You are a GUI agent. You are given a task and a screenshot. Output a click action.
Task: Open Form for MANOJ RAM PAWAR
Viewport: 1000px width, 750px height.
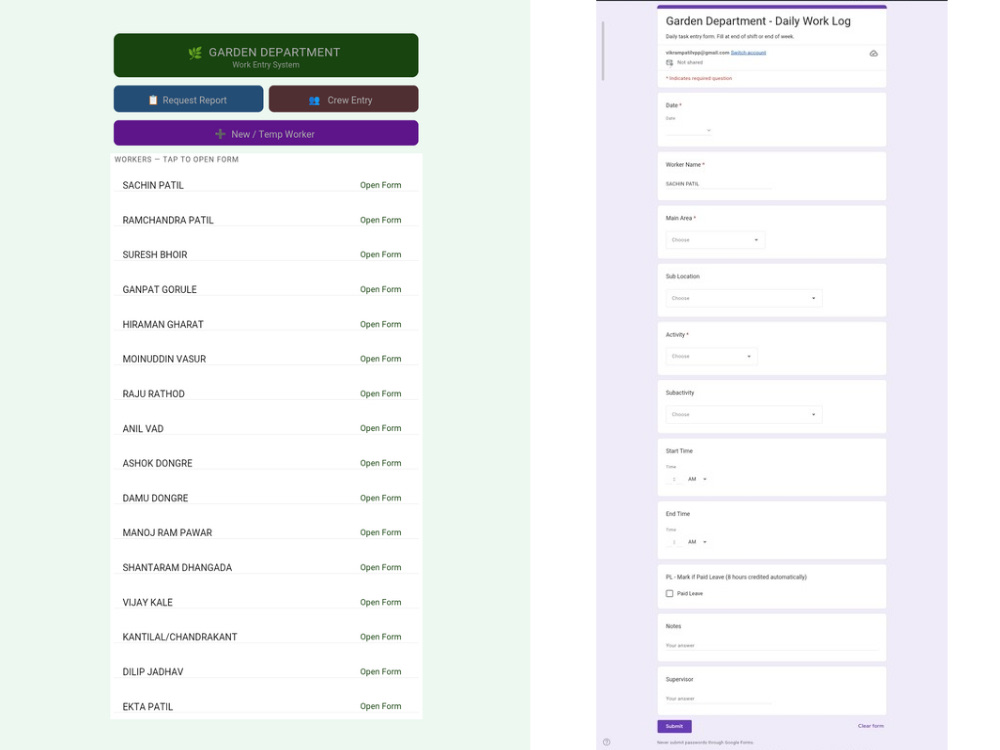381,533
